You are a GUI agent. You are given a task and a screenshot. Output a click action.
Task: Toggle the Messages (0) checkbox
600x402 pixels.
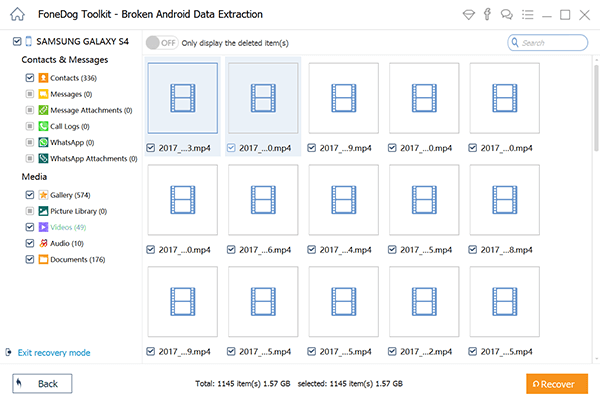[x=29, y=94]
